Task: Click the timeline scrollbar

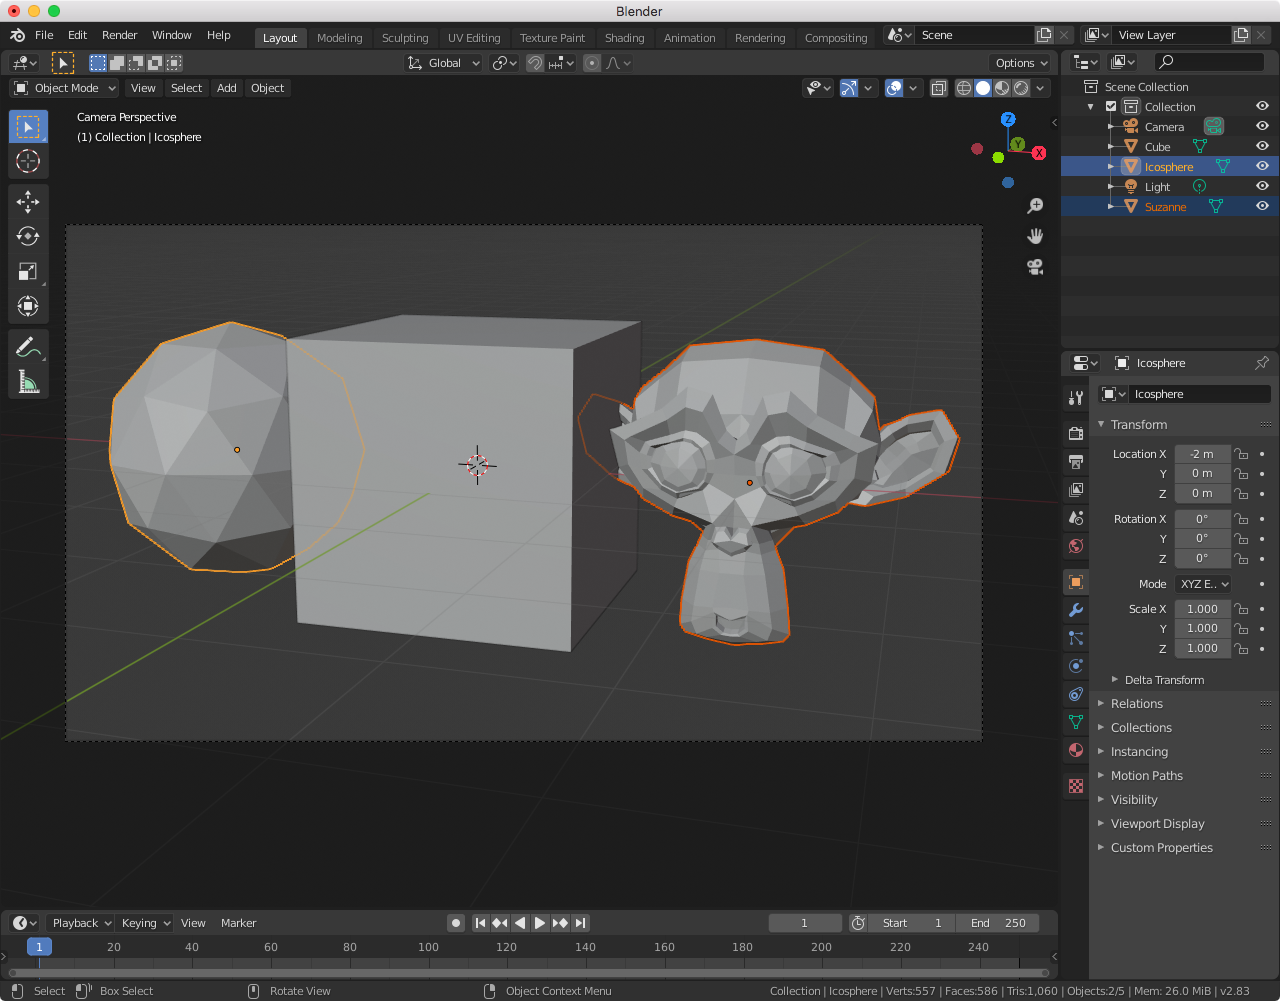Action: point(528,972)
